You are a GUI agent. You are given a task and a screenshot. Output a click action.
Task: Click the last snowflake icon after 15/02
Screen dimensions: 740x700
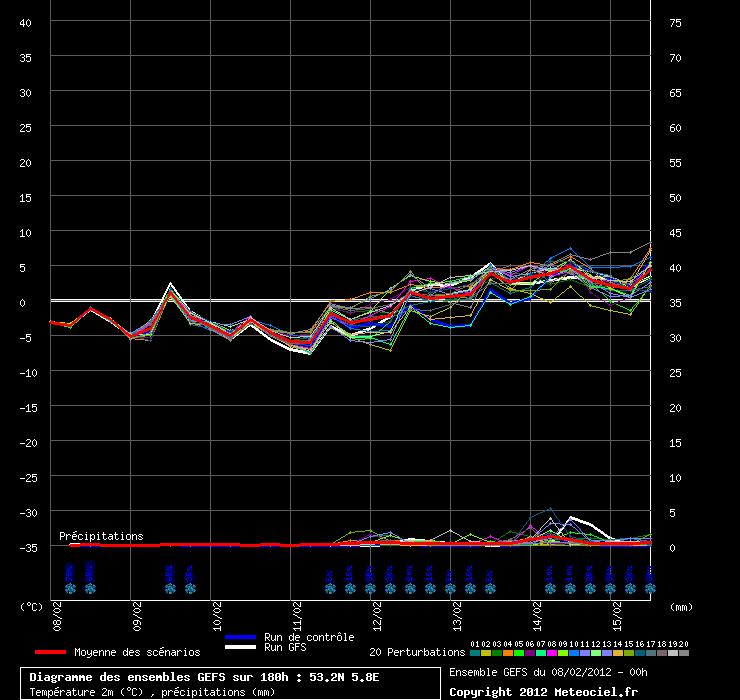(x=650, y=589)
